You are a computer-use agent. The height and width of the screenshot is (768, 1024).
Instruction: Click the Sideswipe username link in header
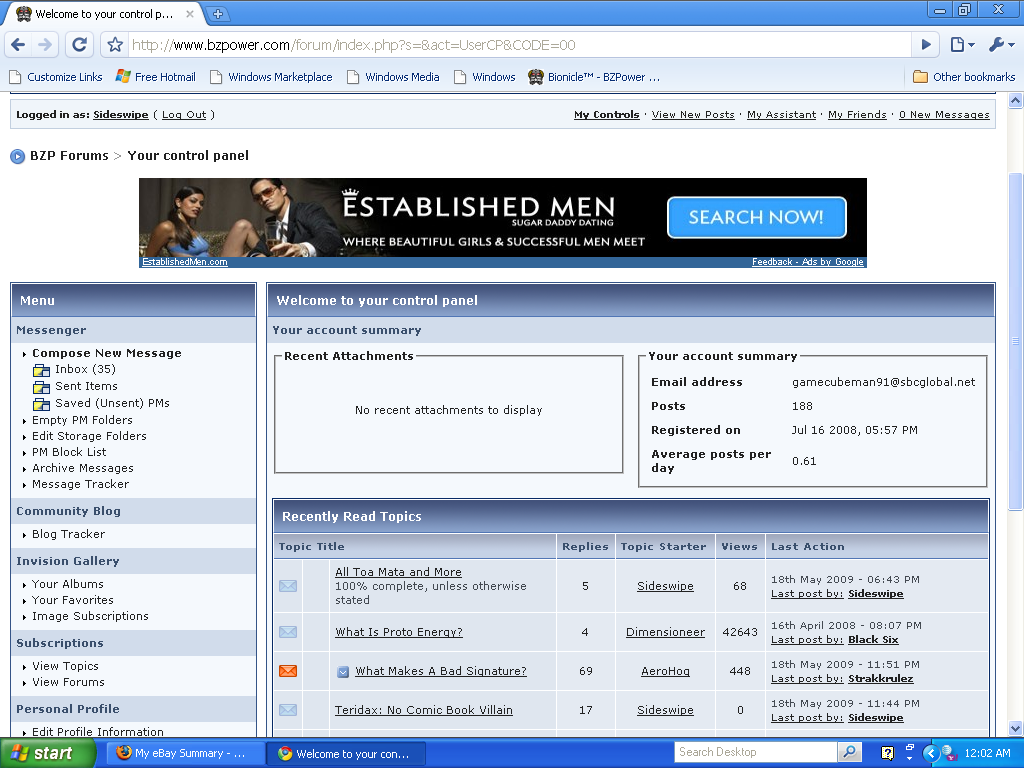[x=121, y=114]
